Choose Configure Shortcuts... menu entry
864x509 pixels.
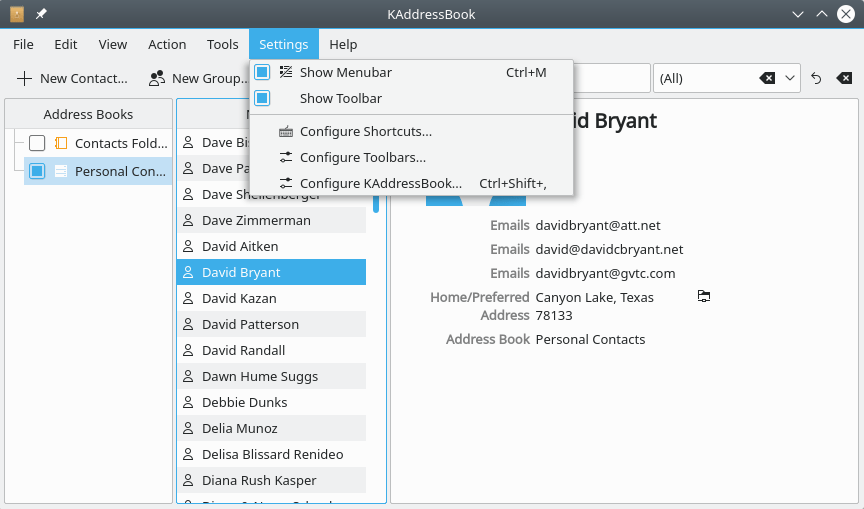(x=412, y=131)
